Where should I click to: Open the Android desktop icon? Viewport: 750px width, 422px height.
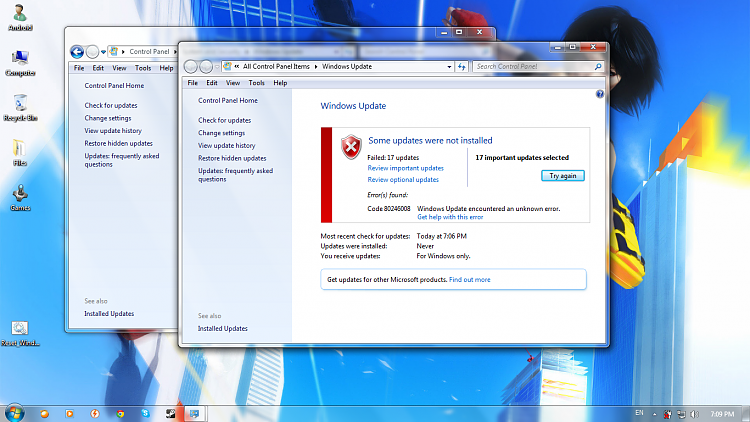[20, 18]
